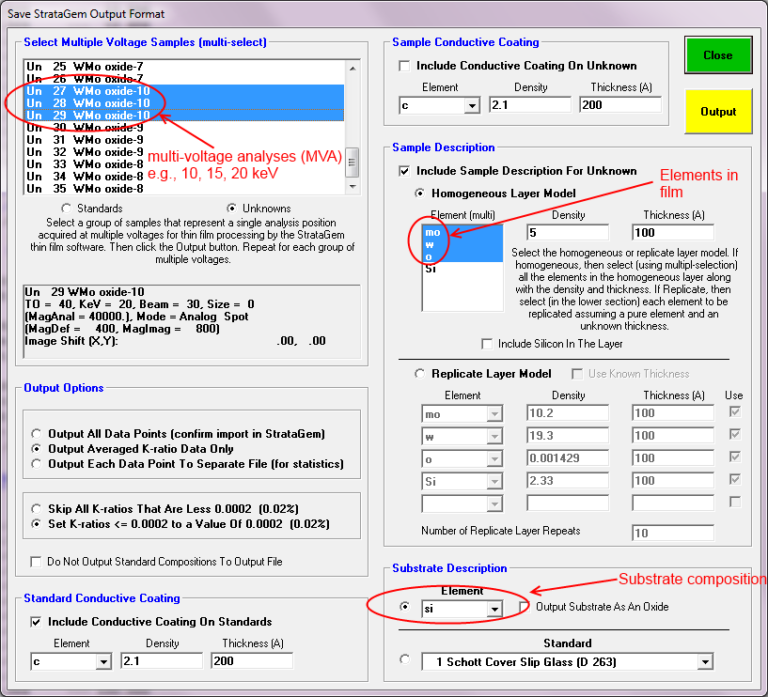The height and width of the screenshot is (697, 768).
Task: Open standard coating Element dropdown
Action: tap(103, 662)
